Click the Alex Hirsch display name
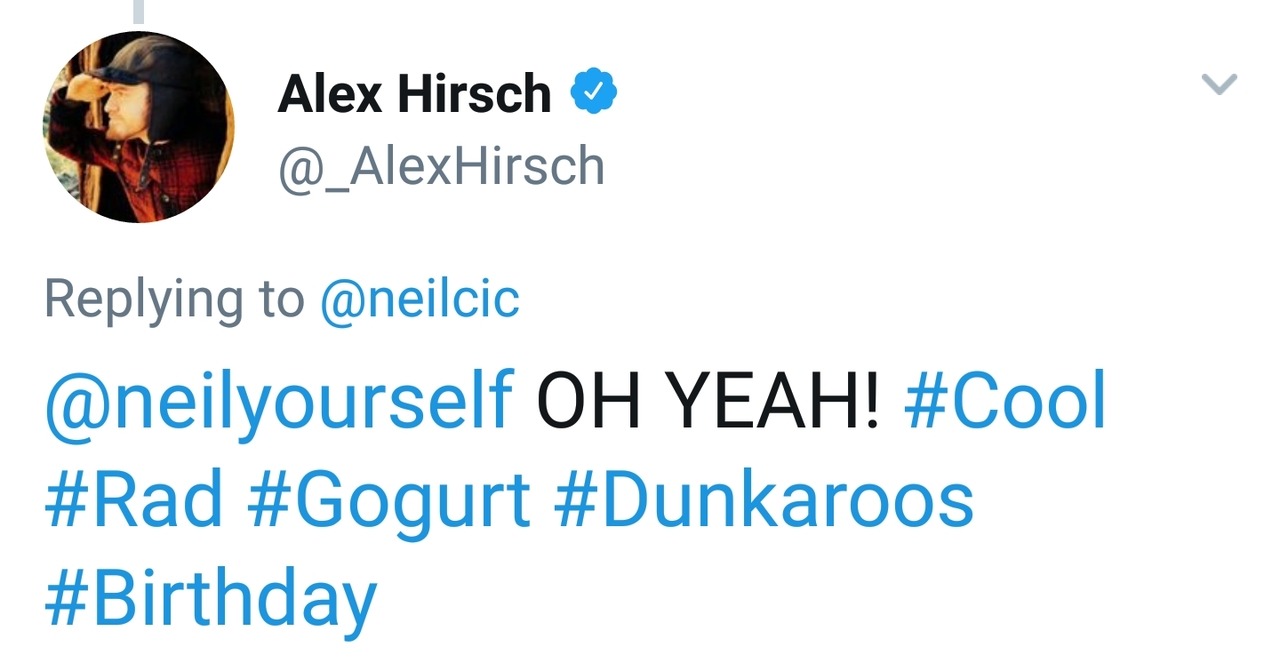 [x=414, y=95]
